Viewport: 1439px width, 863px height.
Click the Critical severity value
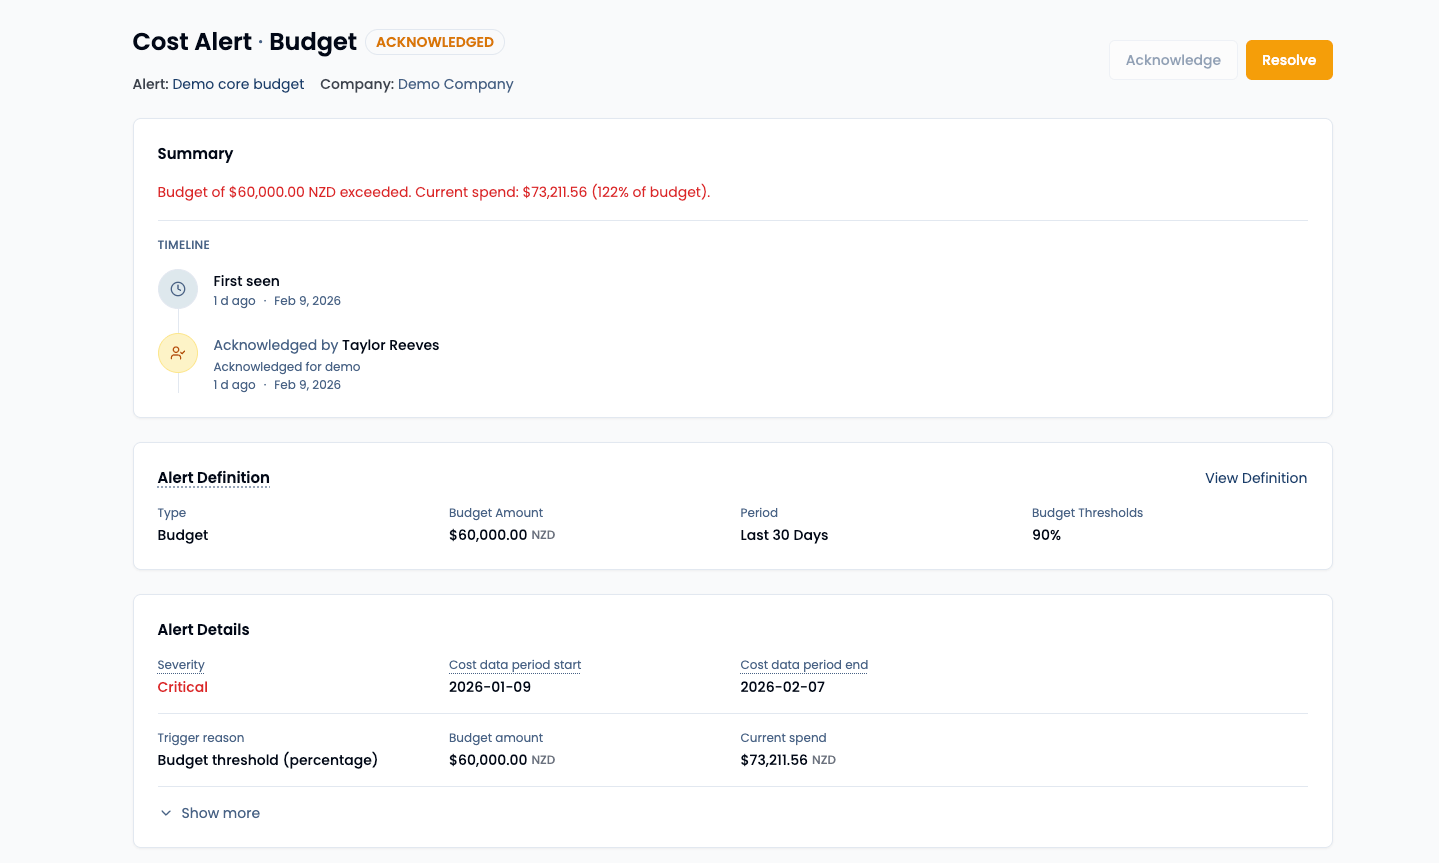[x=182, y=687]
